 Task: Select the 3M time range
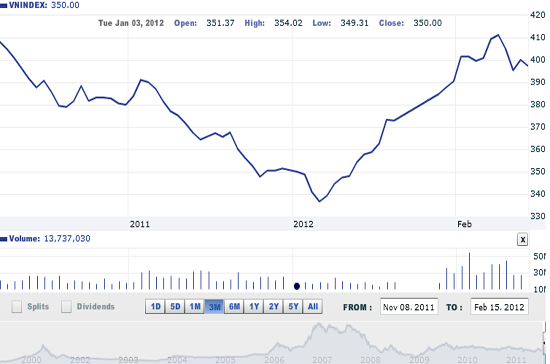click(x=214, y=307)
